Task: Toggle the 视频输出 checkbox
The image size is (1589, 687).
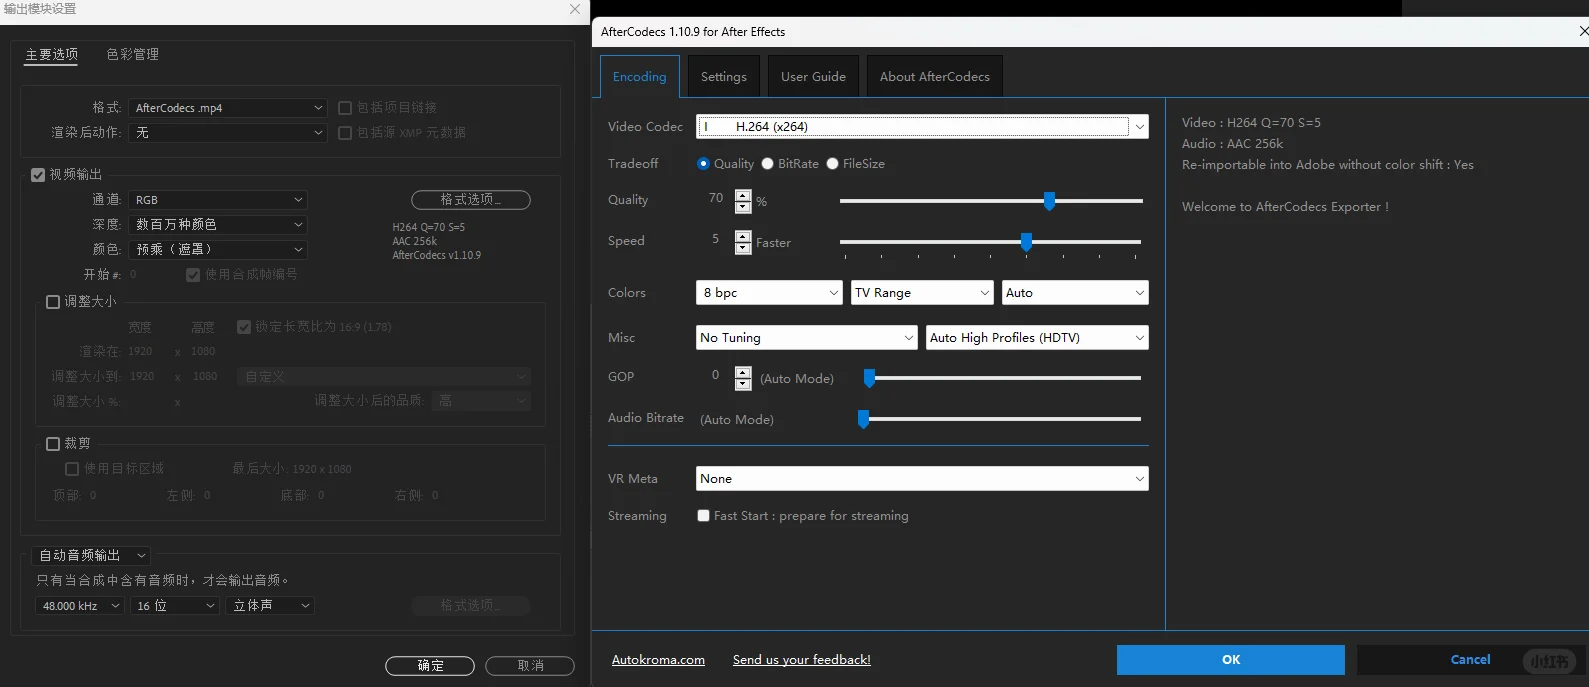Action: (x=38, y=175)
